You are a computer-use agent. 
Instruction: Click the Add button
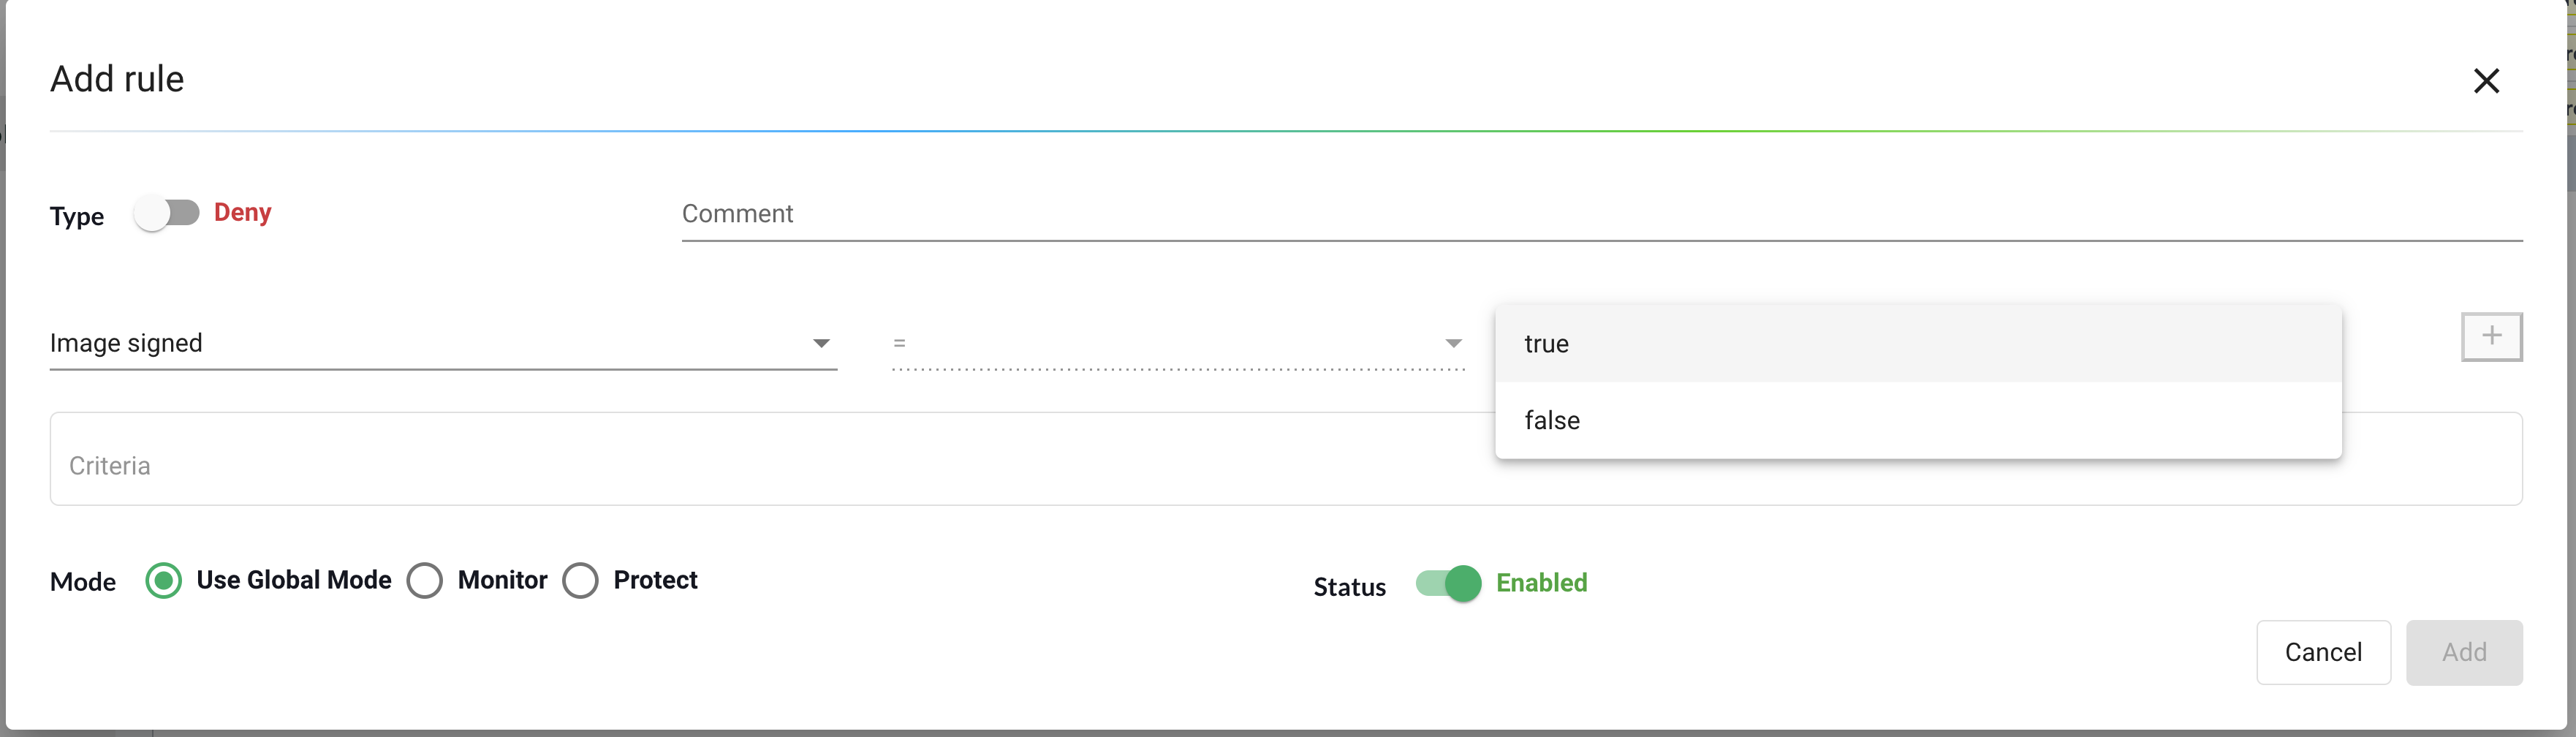tap(2463, 652)
